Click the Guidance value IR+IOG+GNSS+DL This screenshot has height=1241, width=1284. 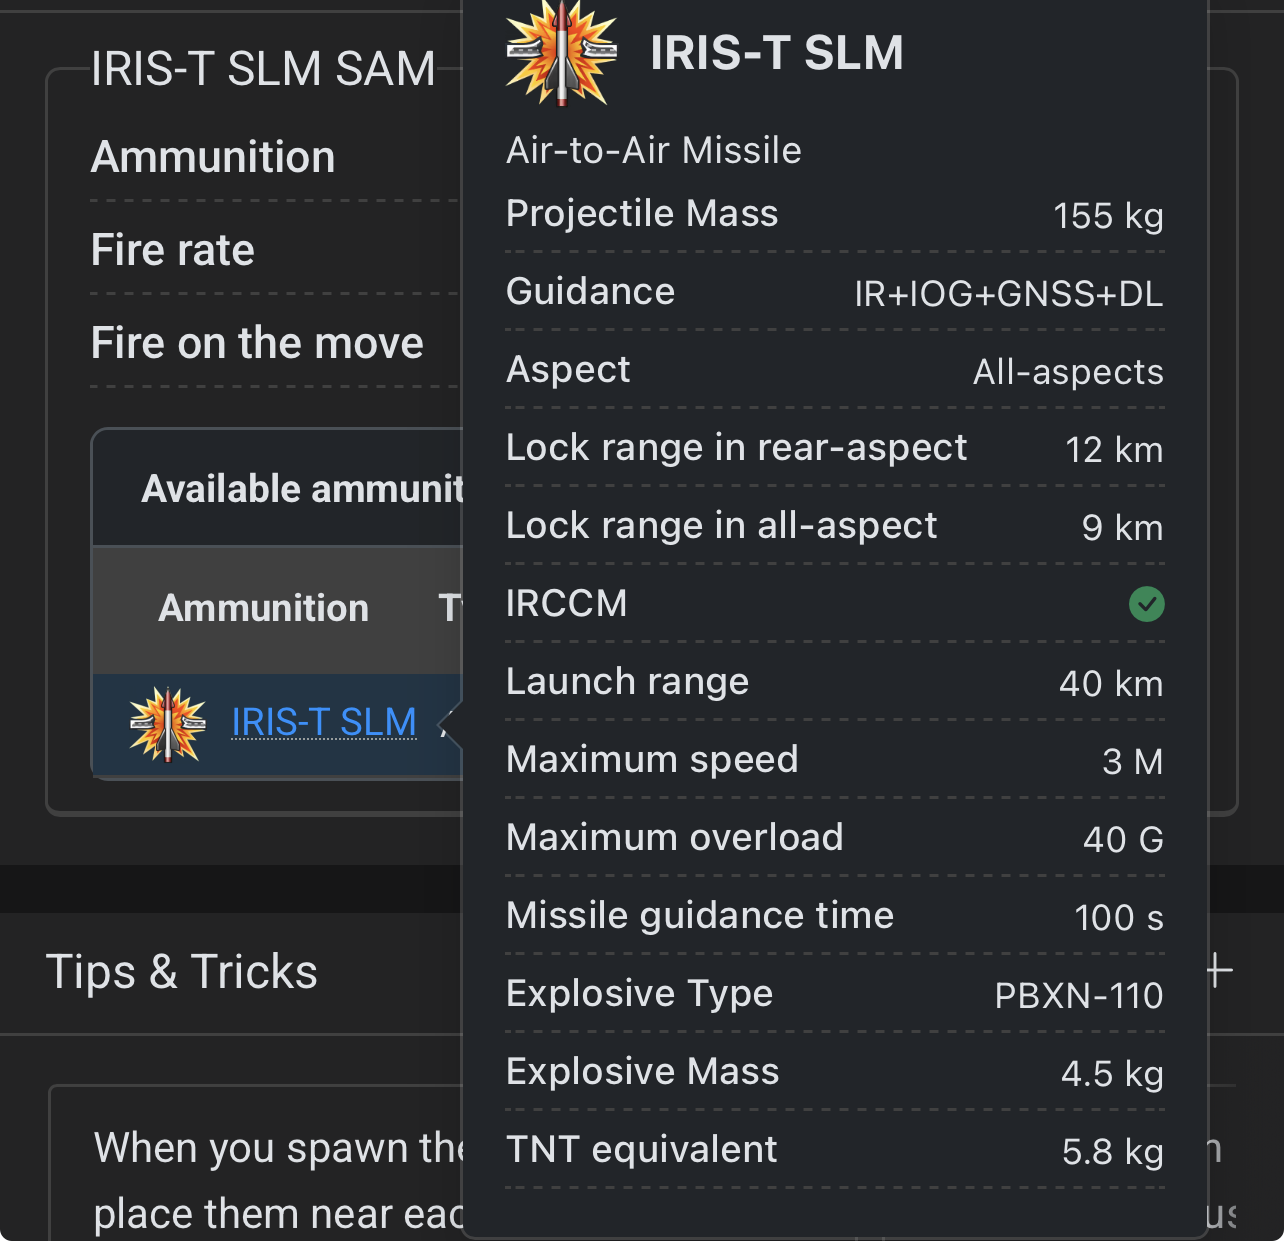point(1008,294)
